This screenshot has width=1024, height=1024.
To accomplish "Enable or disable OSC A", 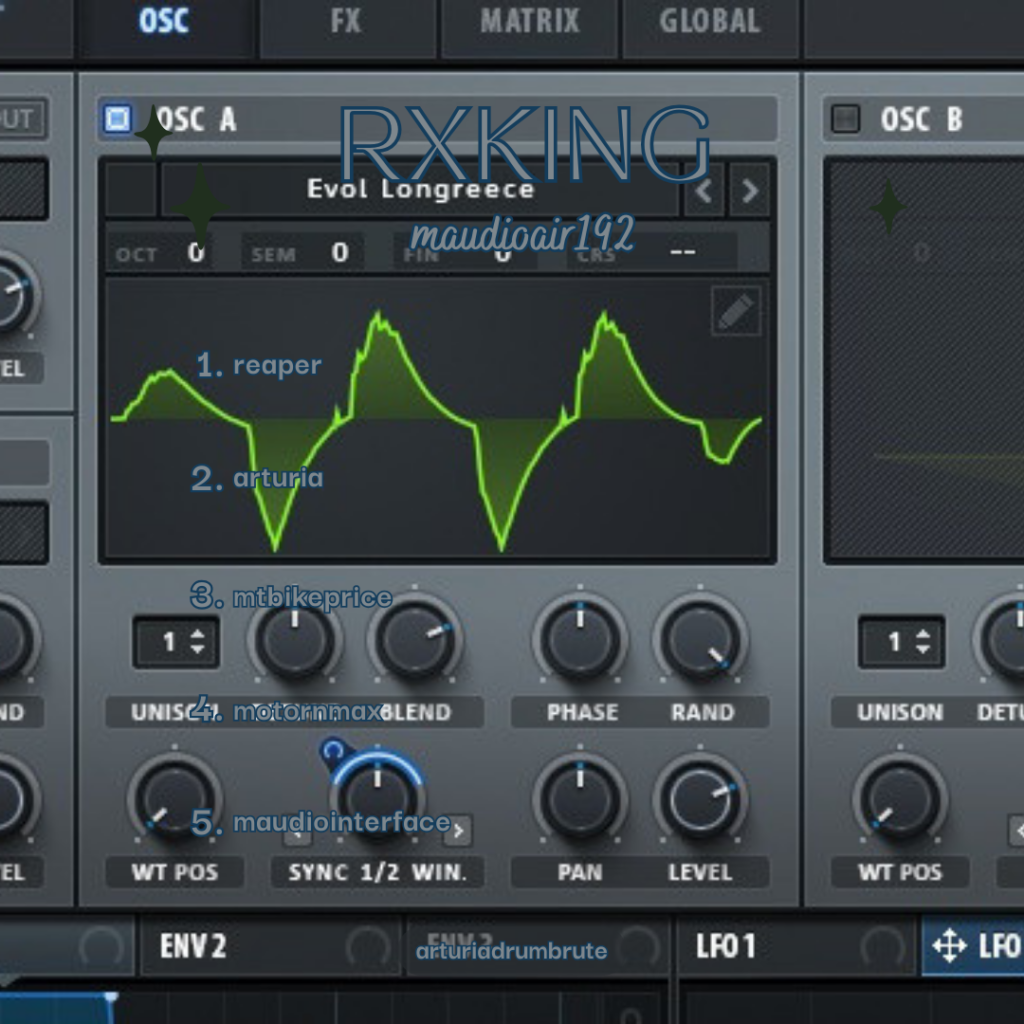I will point(118,119).
